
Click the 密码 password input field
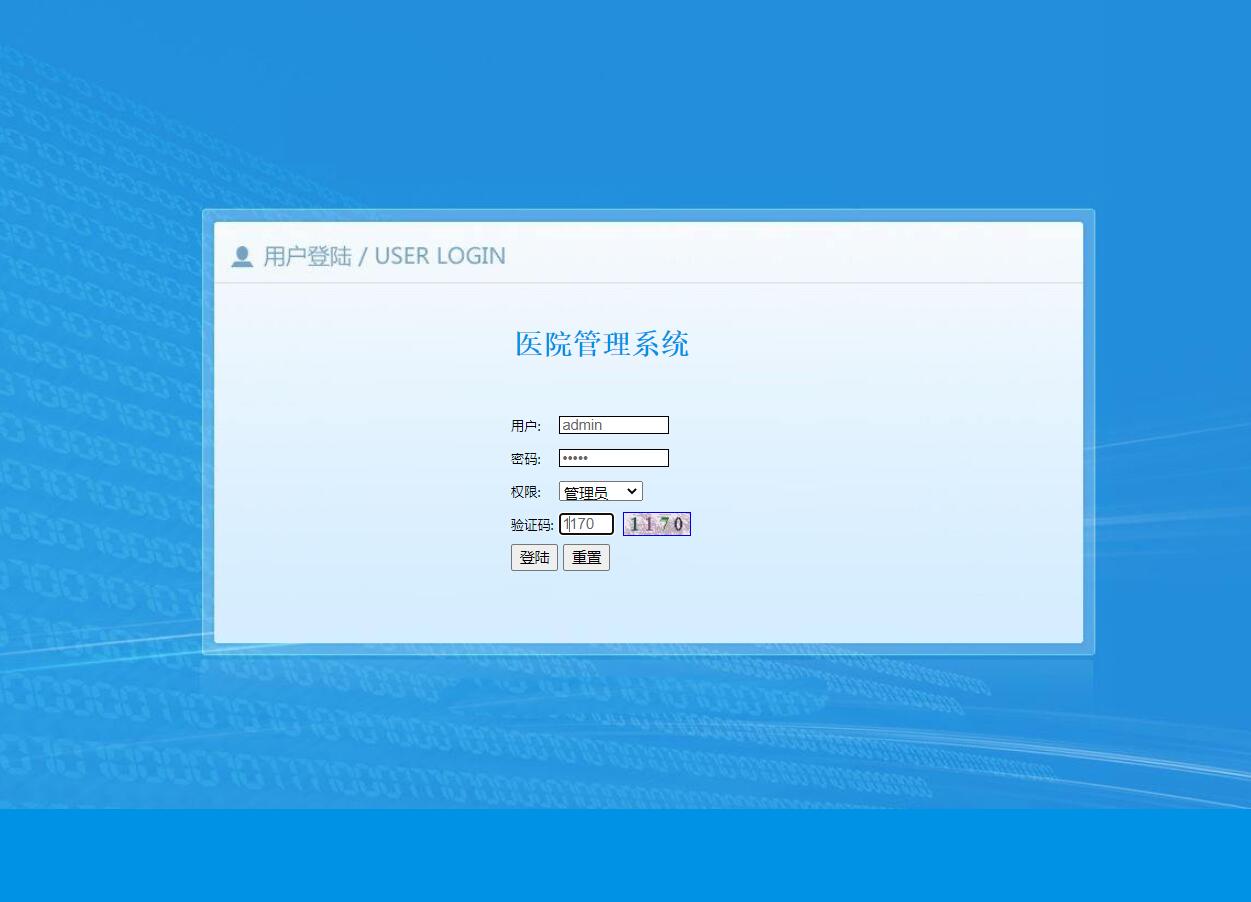click(x=613, y=458)
